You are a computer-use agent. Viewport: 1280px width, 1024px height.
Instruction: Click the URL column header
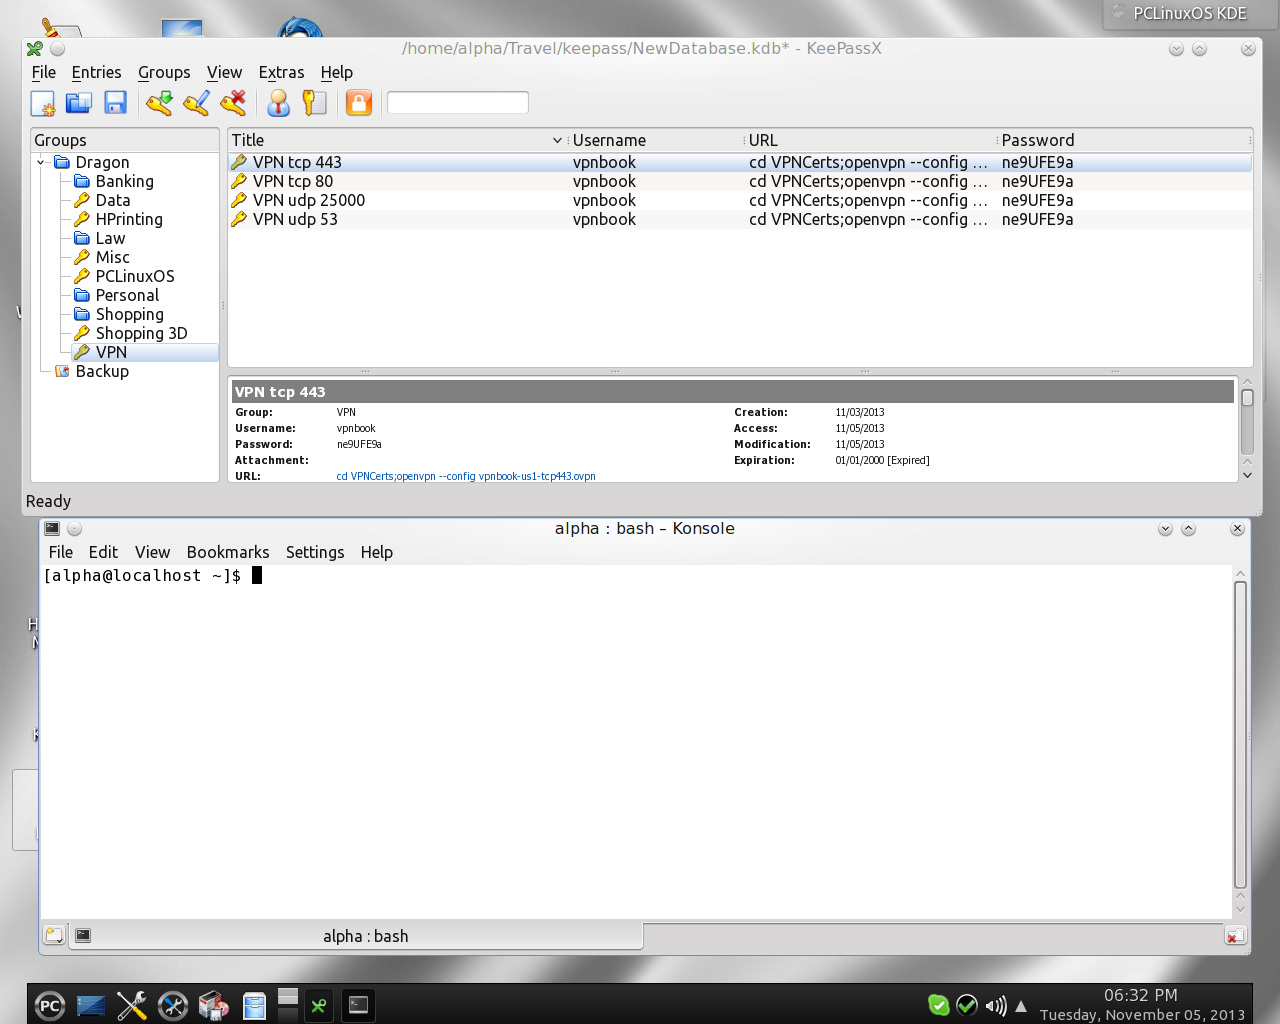coord(871,140)
